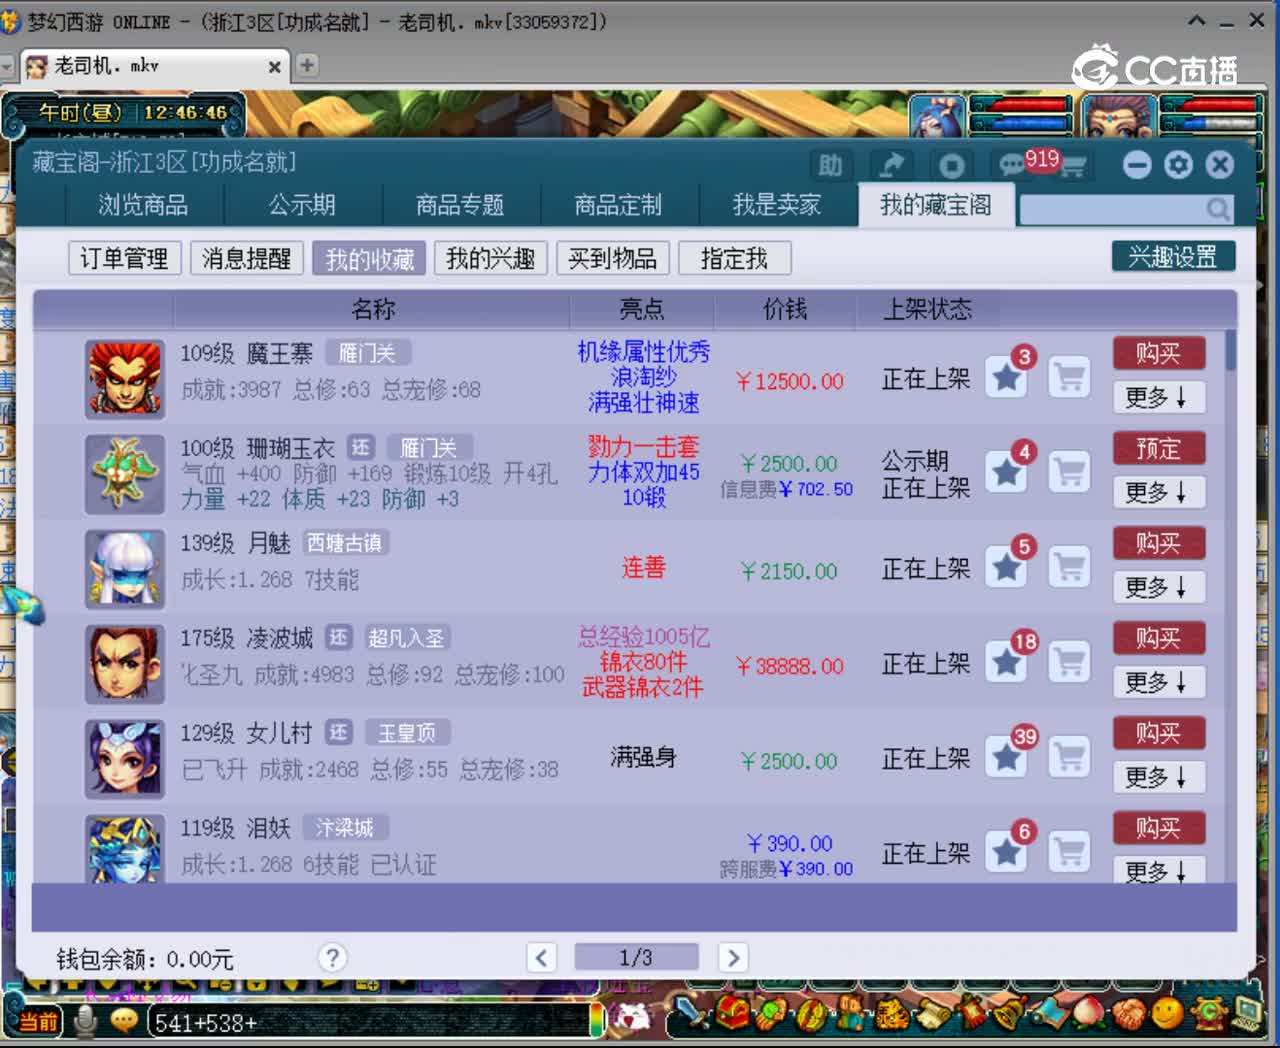Viewport: 1280px width, 1048px height.
Task: Expand 更多 for 凌波城 listing
Action: (1159, 682)
